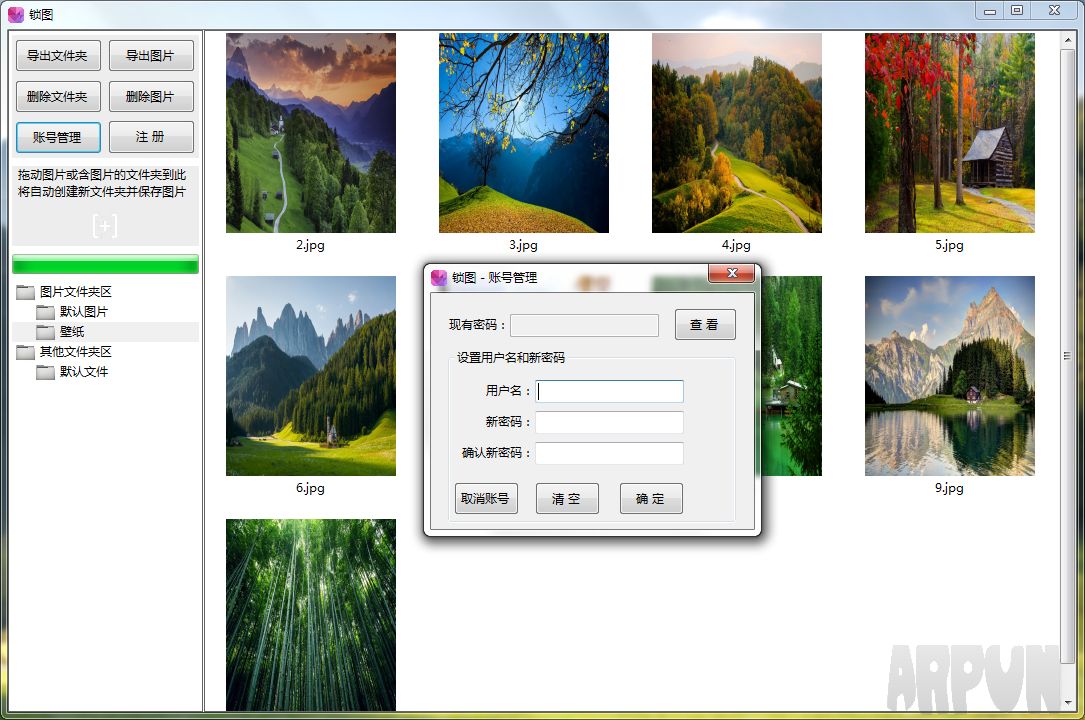Click the 现有密码 input field

click(584, 324)
